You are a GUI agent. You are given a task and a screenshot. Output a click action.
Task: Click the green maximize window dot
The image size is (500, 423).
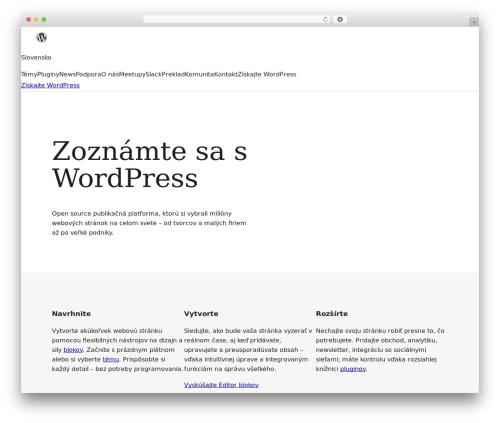[x=44, y=20]
